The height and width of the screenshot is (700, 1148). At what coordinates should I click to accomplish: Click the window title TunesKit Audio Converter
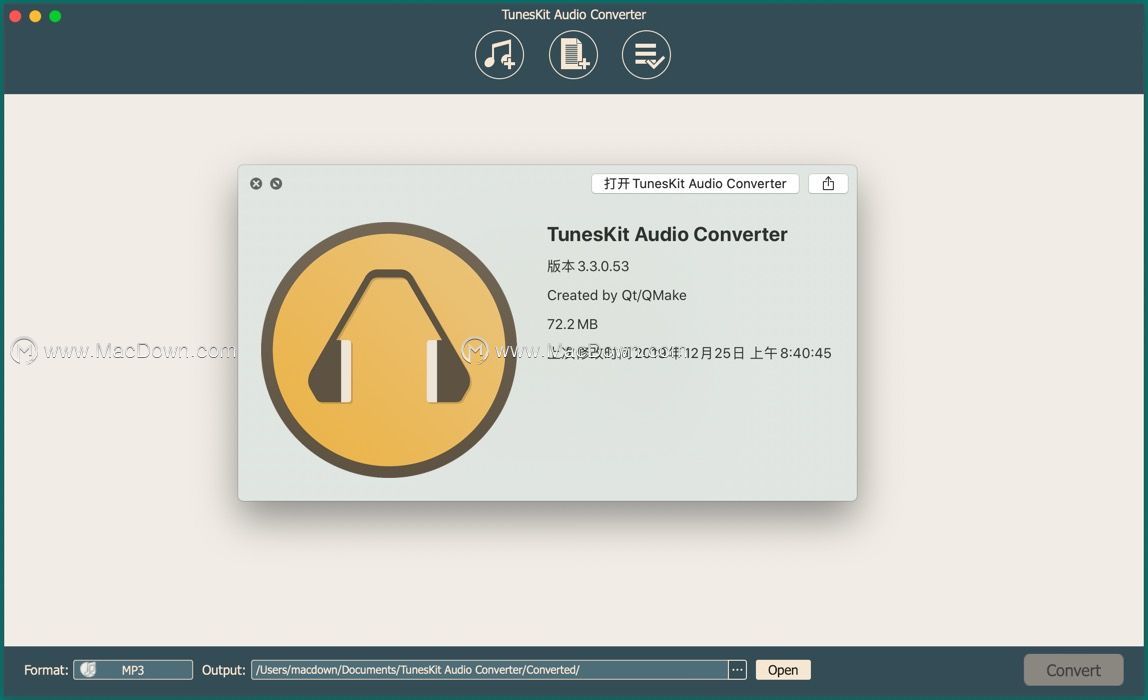pos(574,15)
